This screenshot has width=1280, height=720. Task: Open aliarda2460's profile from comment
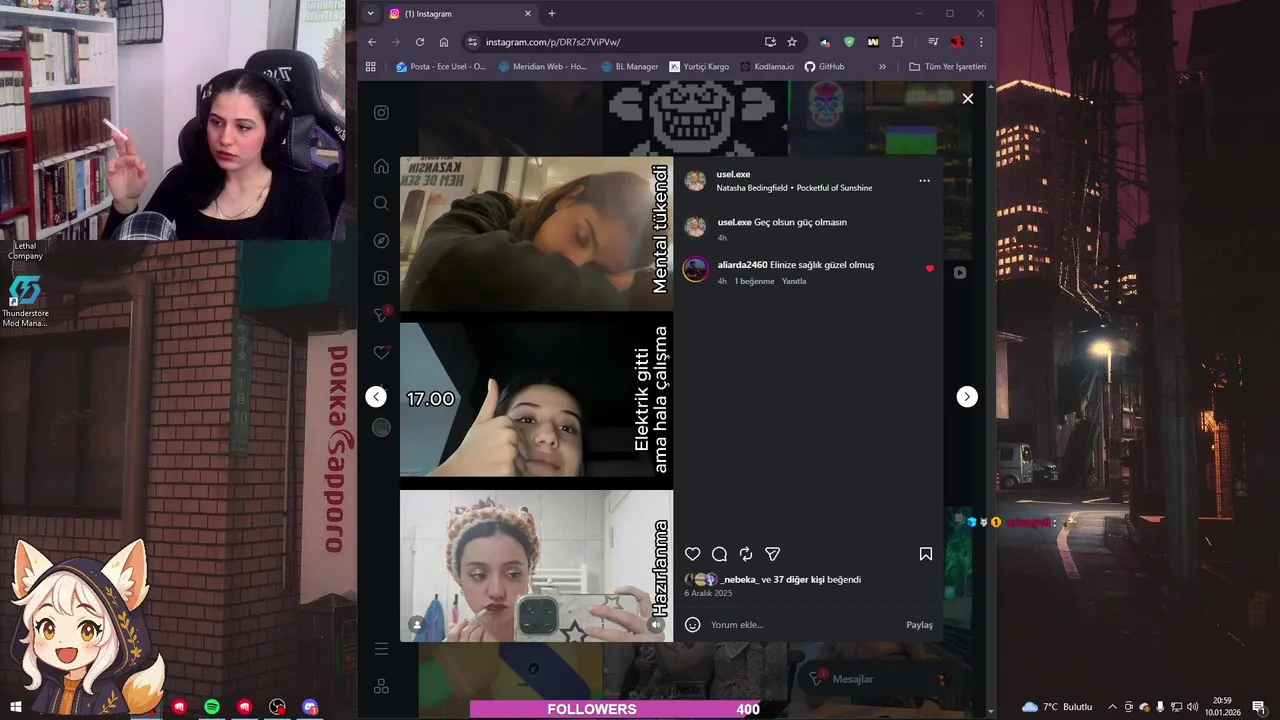click(742, 265)
